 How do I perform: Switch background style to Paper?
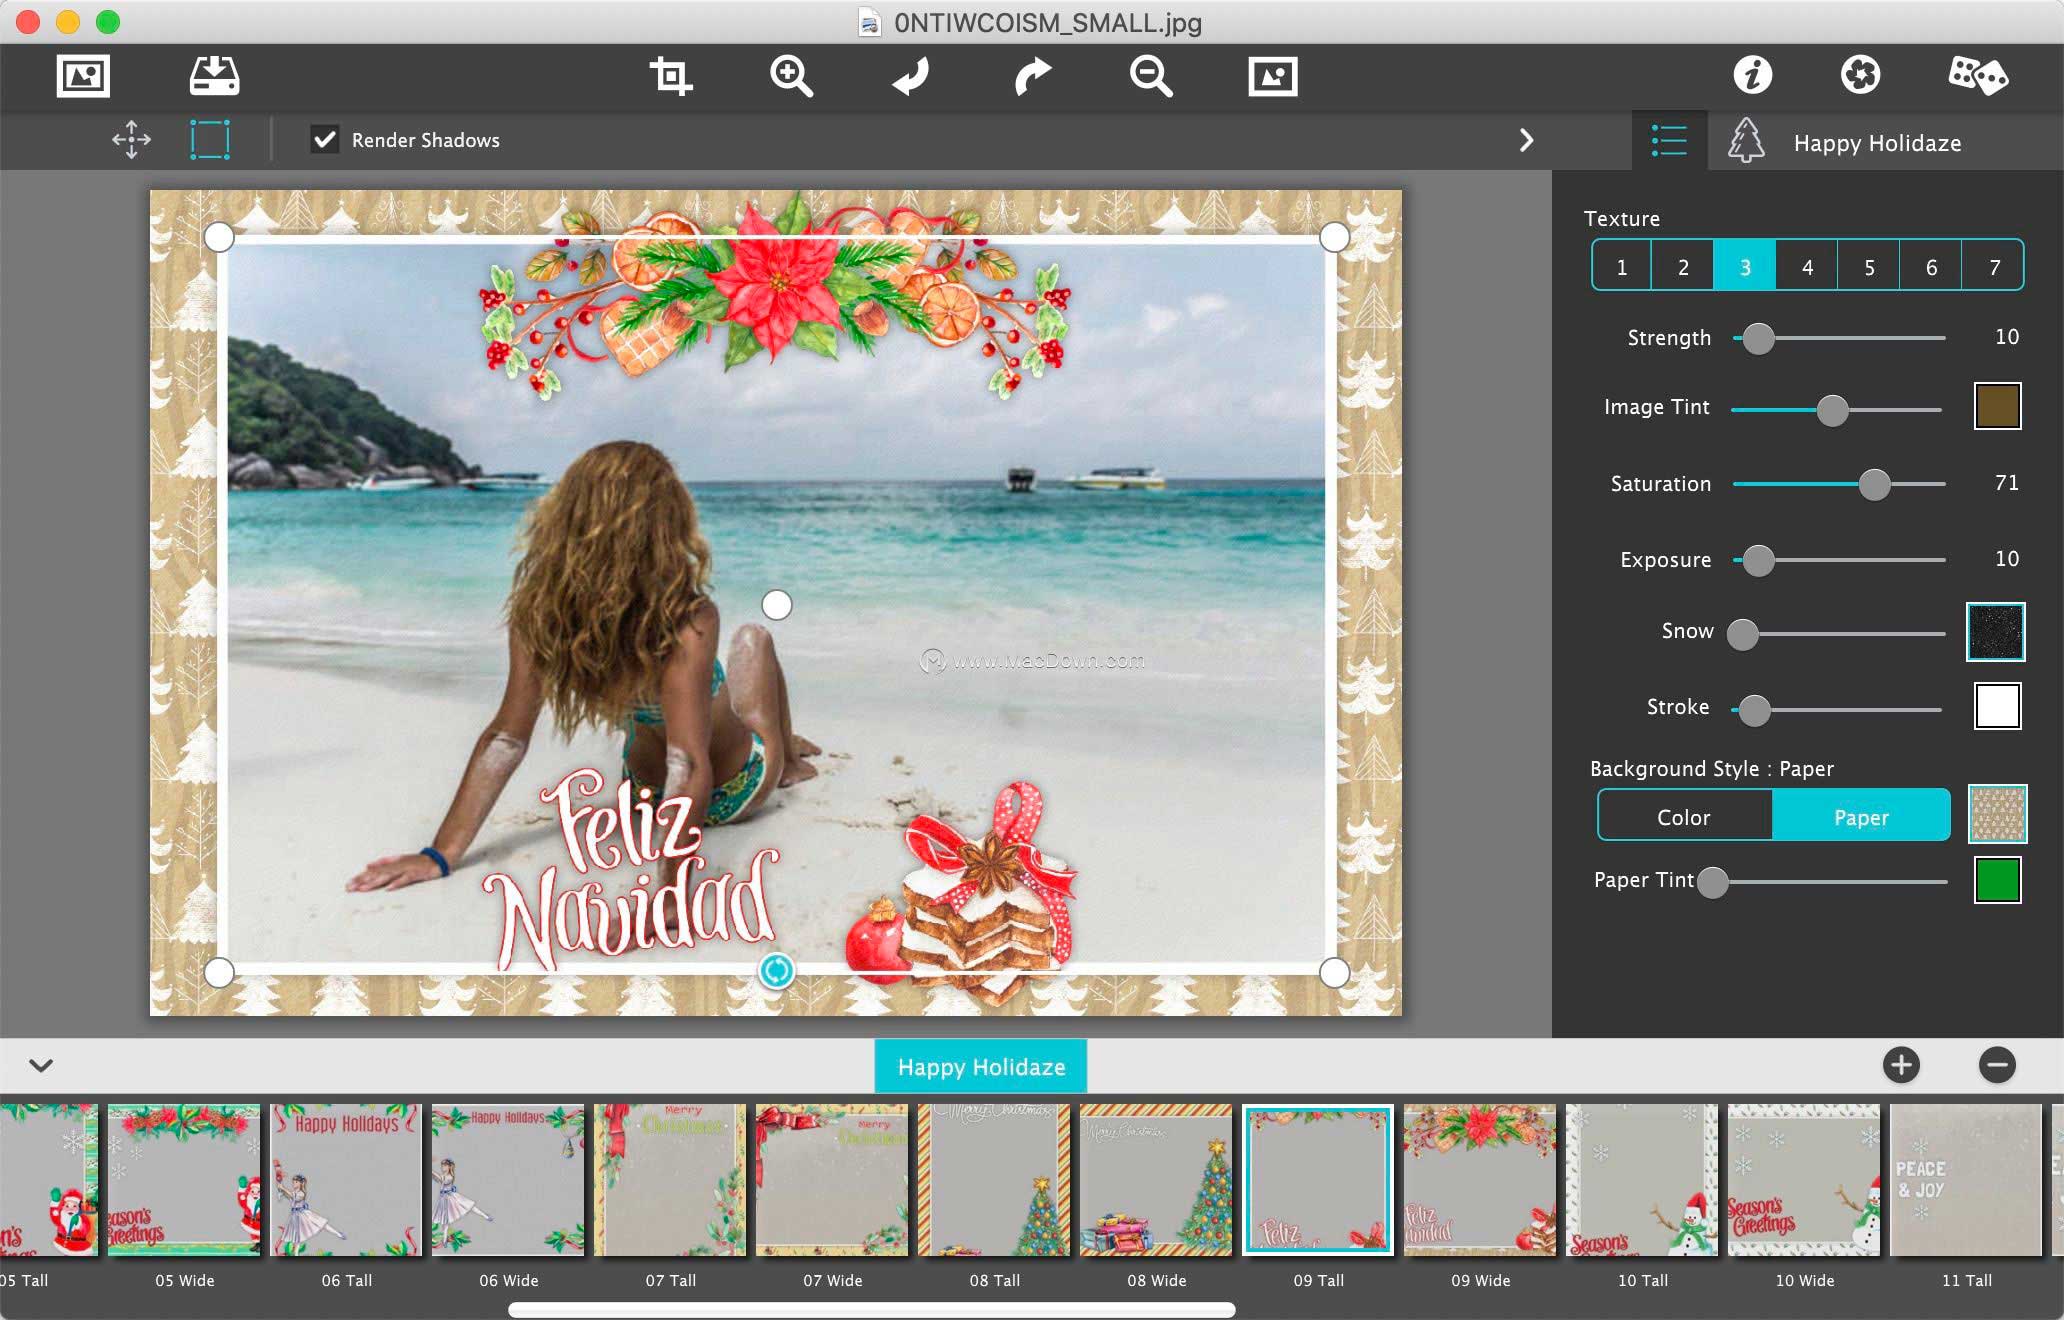(1861, 816)
